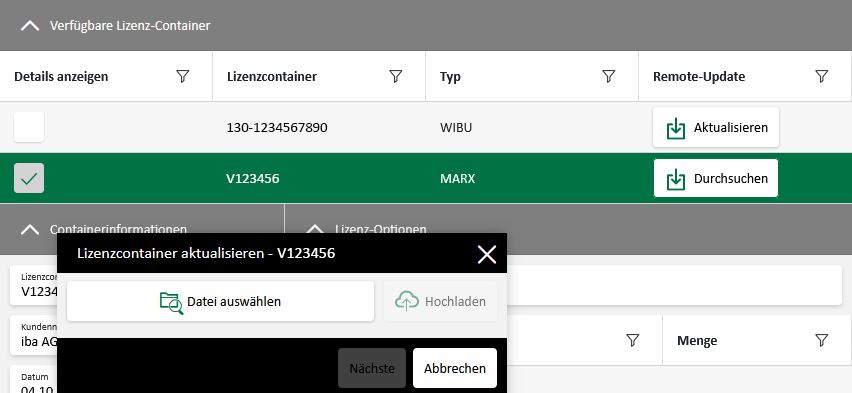Image resolution: width=852 pixels, height=393 pixels.
Task: Click the Datei auswählen button
Action: (x=220, y=301)
